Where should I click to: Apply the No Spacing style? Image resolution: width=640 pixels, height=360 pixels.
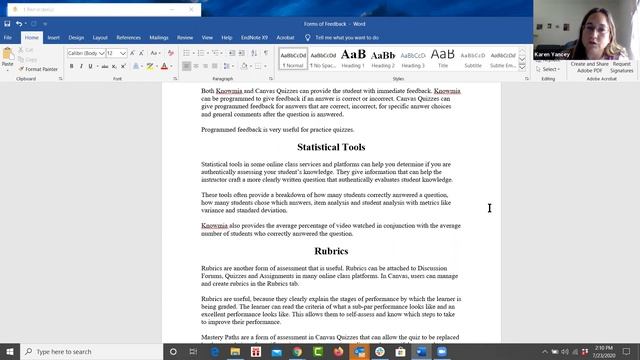(x=323, y=58)
